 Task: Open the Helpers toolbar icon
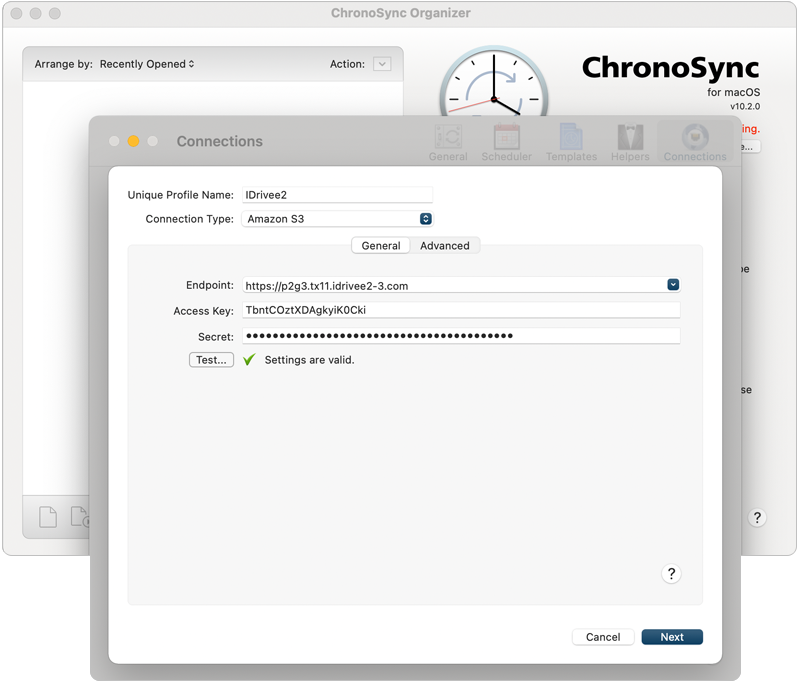pyautogui.click(x=630, y=143)
